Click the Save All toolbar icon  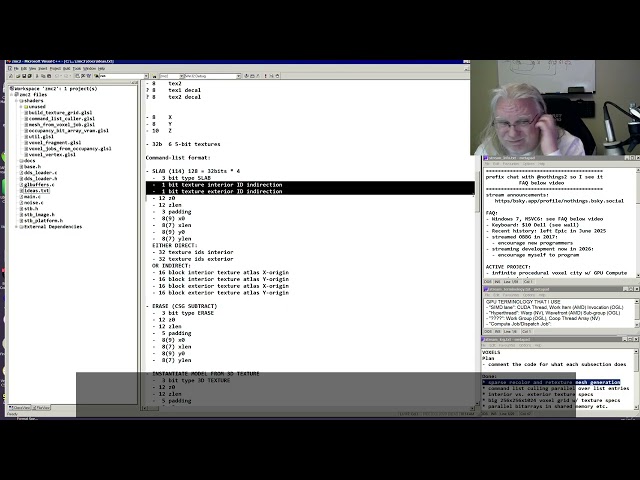click(29, 76)
